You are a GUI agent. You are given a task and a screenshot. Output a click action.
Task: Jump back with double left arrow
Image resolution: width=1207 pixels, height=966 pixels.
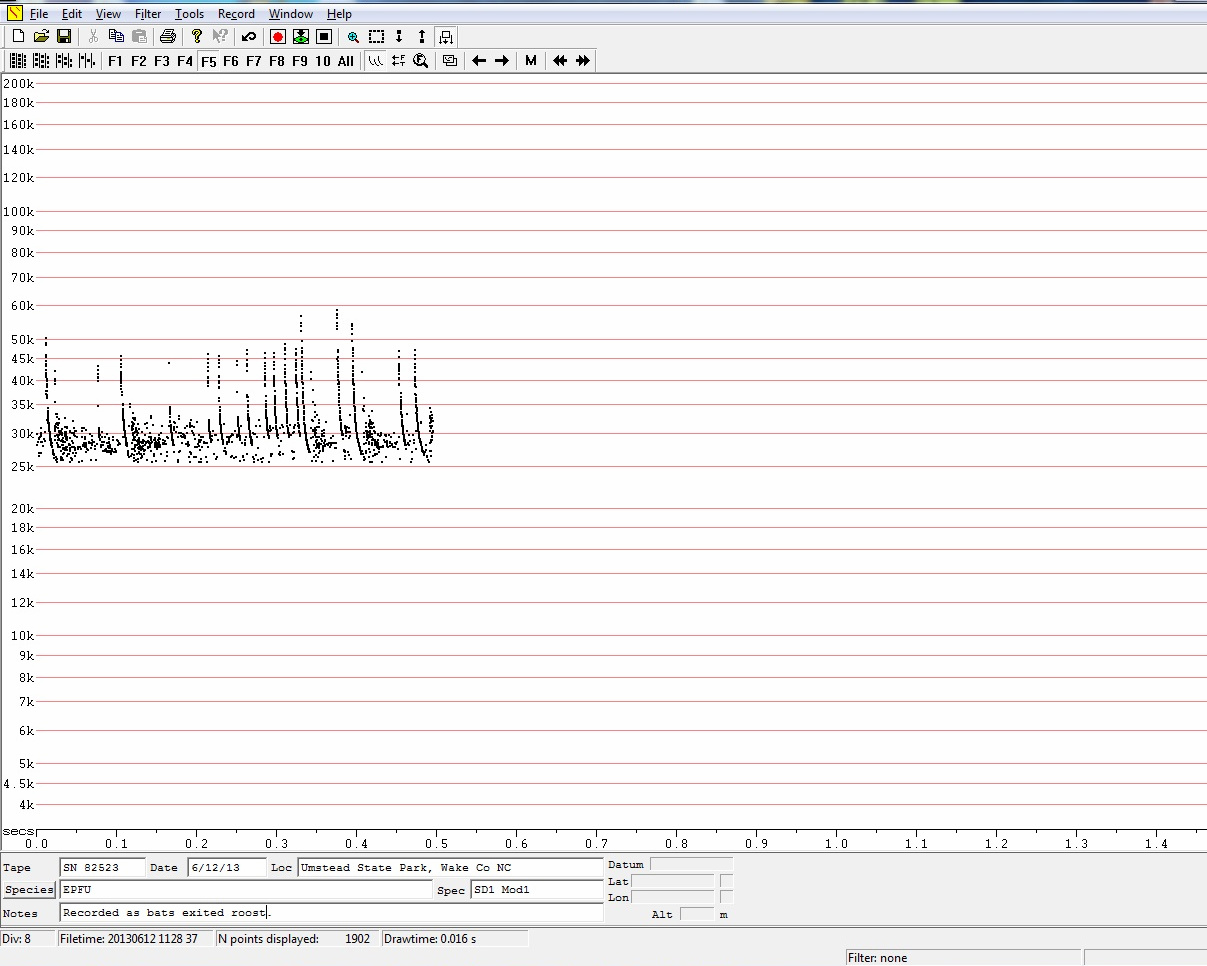click(x=560, y=61)
